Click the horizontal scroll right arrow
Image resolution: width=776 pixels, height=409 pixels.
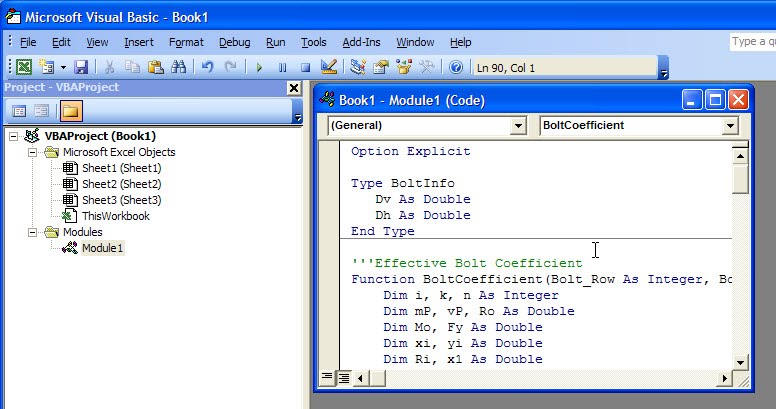point(725,379)
